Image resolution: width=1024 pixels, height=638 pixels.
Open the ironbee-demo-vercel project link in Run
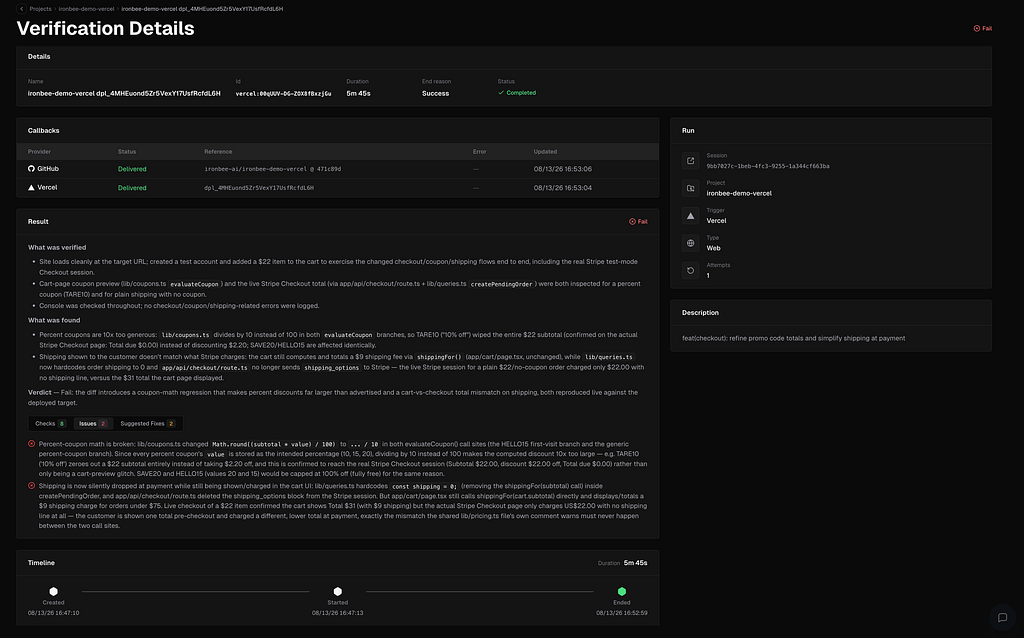[739, 193]
